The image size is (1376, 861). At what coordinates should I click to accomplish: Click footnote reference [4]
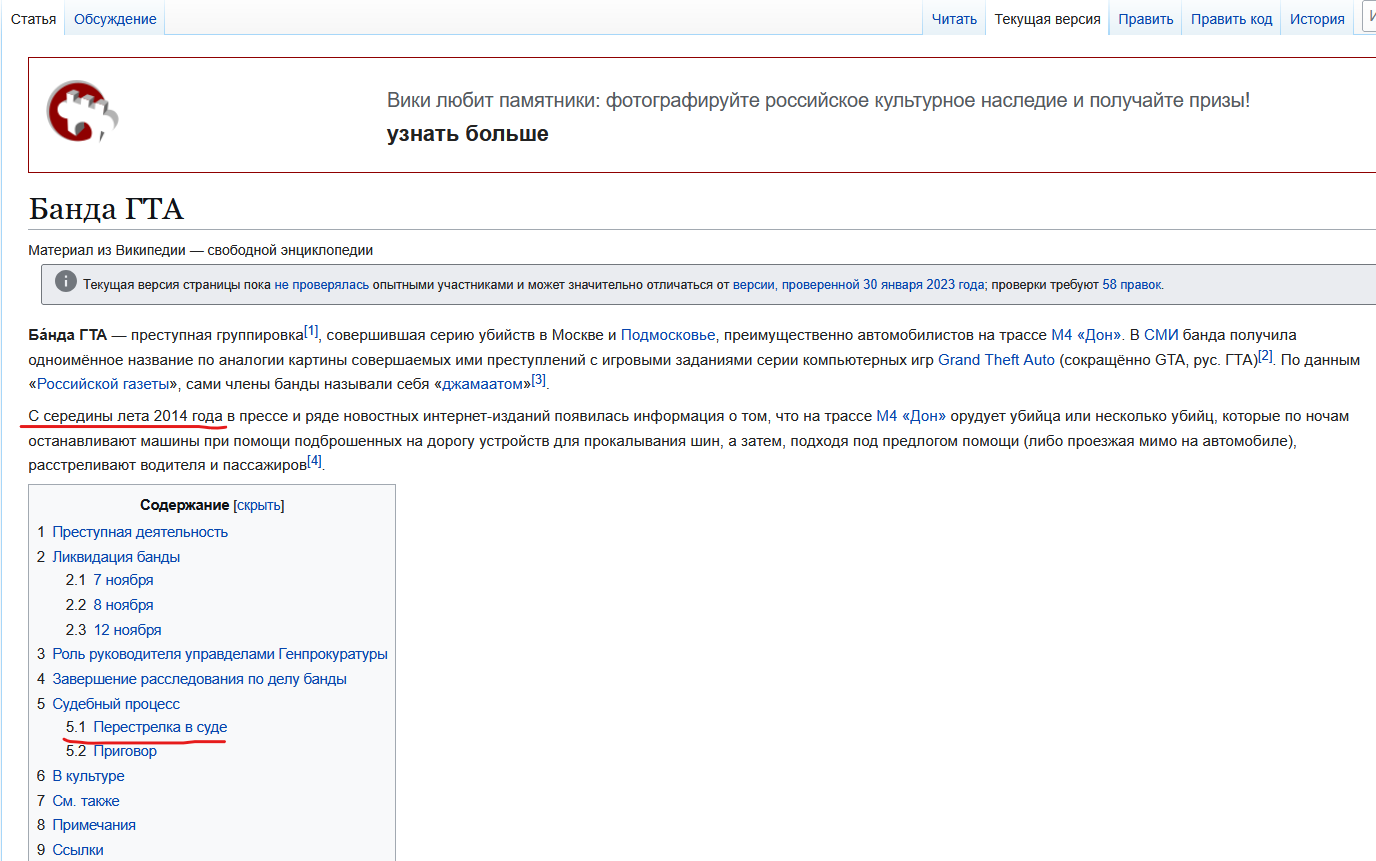315,461
